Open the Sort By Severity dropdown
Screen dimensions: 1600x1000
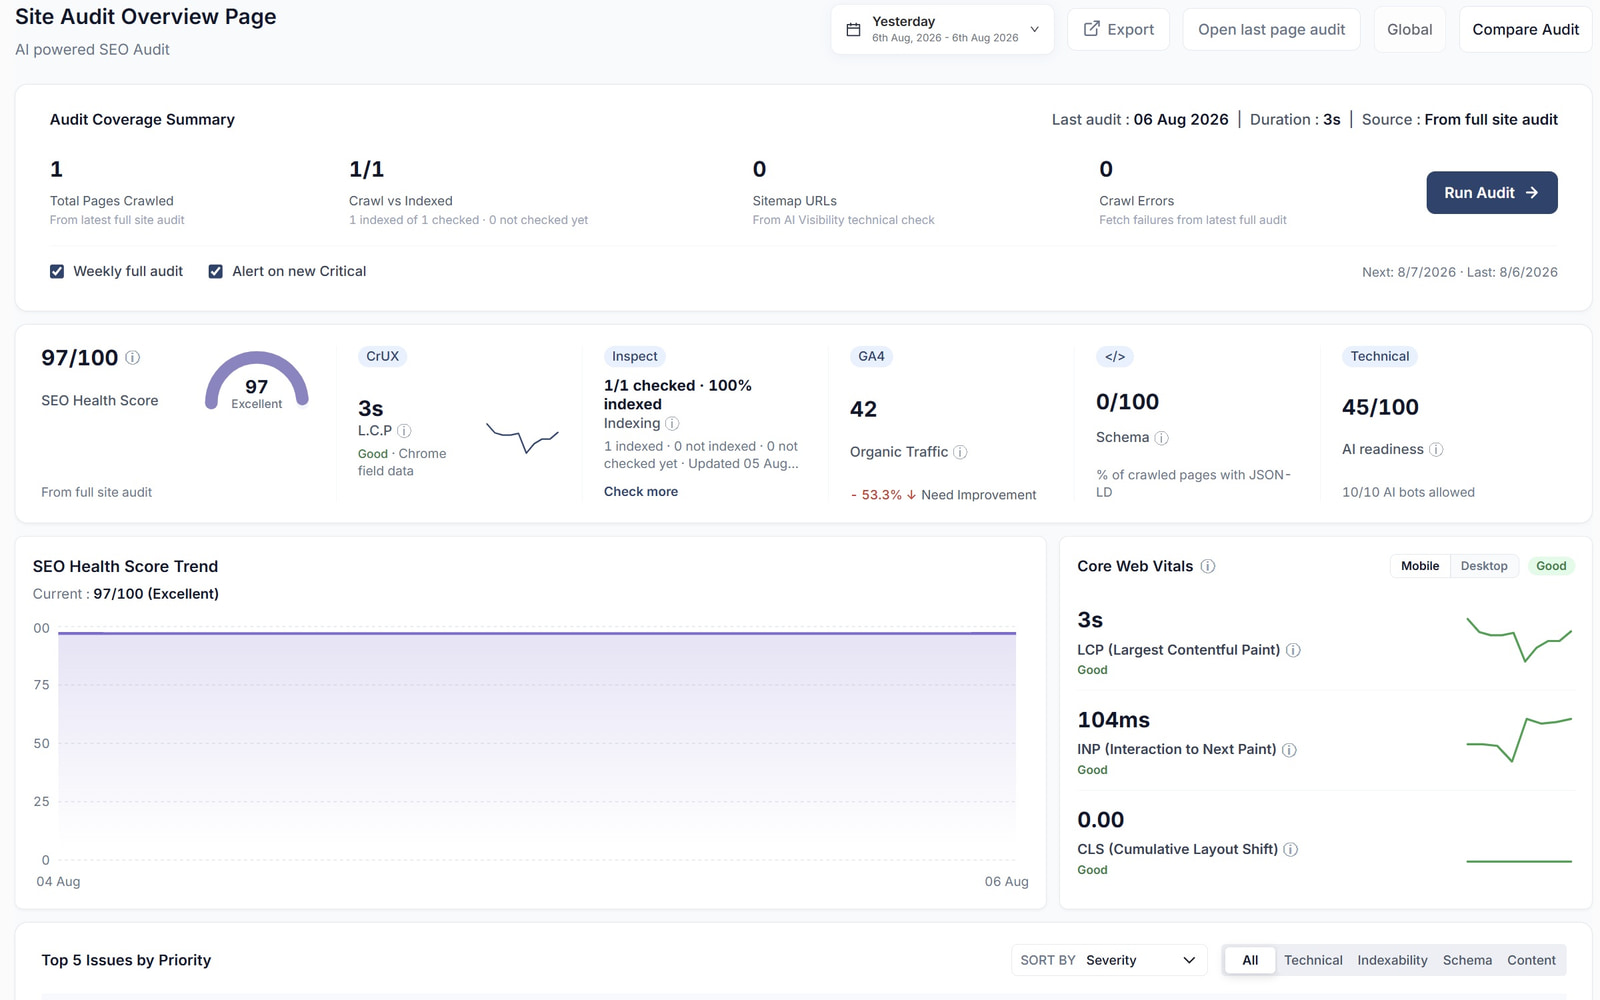click(x=1108, y=960)
